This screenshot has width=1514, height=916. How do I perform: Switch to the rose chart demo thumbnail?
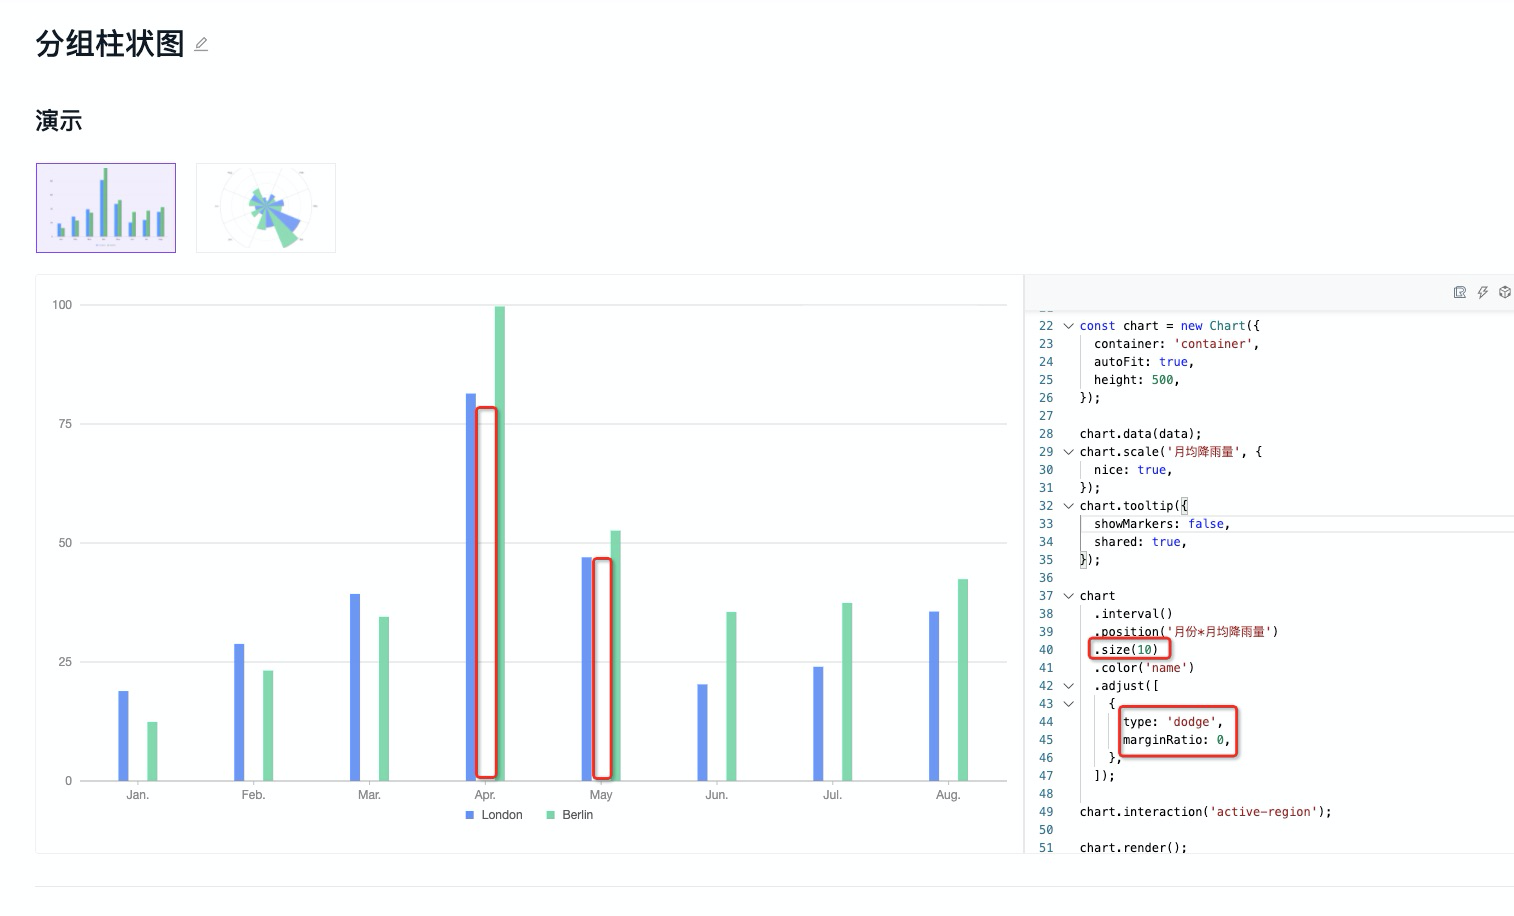tap(265, 207)
